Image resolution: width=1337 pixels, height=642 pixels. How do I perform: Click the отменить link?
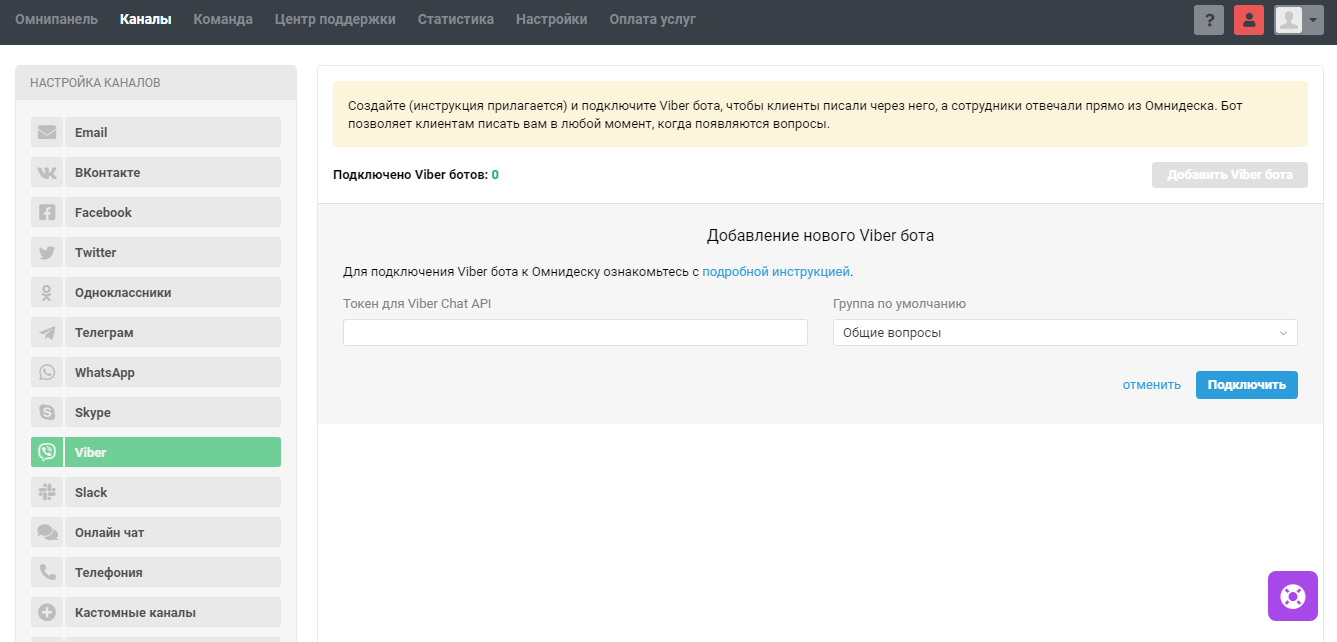1152,384
